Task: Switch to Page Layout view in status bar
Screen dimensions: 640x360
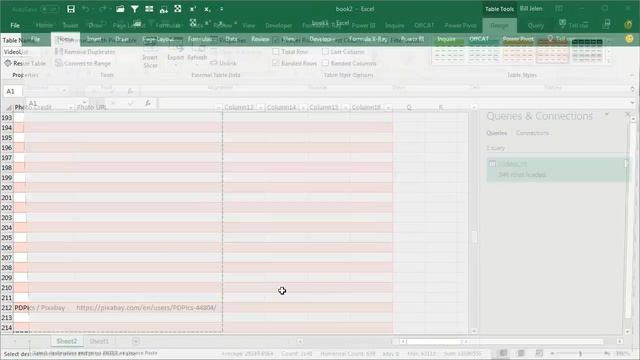Action: pos(521,353)
